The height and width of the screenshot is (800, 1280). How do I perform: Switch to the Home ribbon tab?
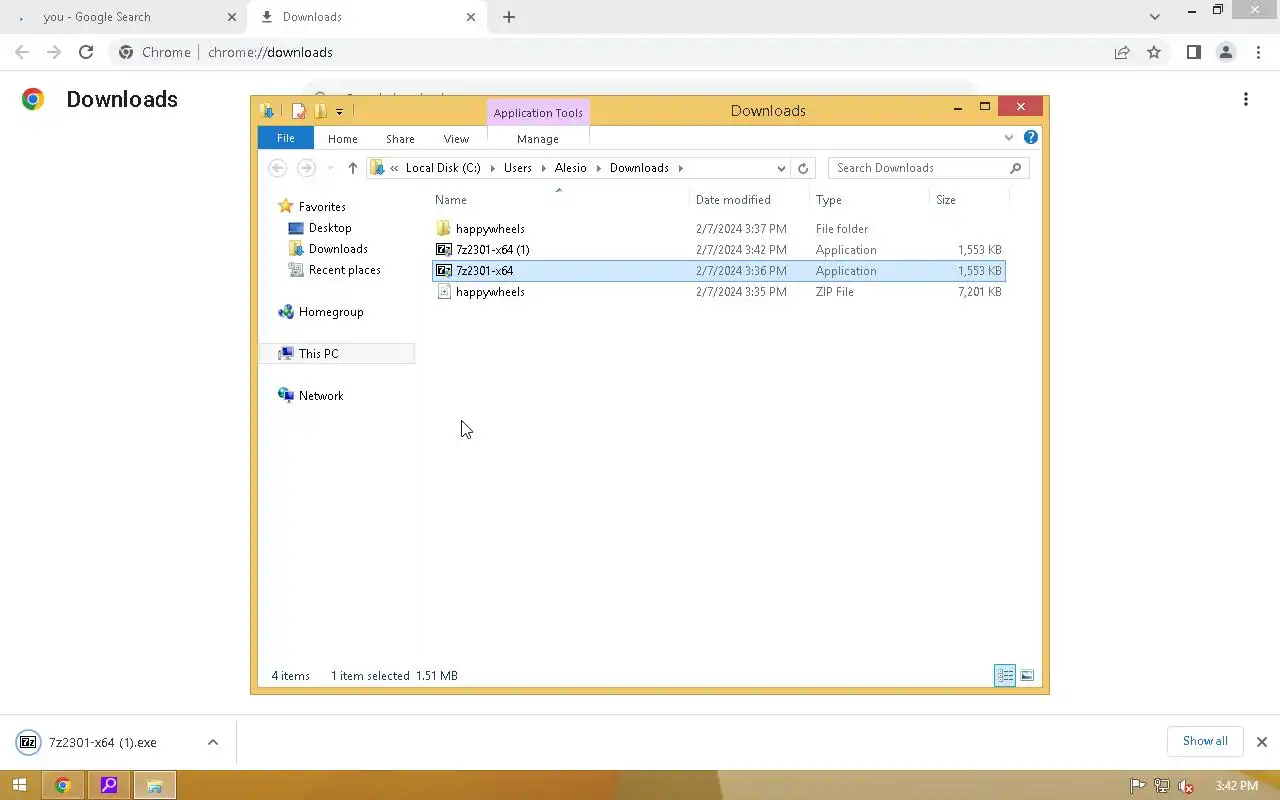tap(342, 139)
